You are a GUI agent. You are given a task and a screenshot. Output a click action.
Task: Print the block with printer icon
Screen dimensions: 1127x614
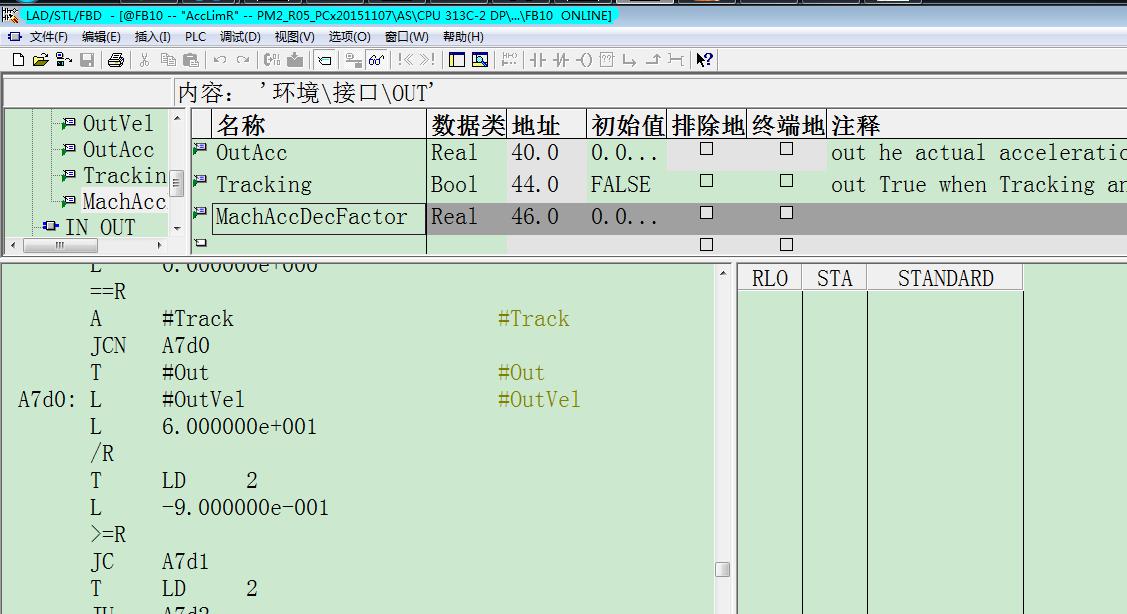tap(116, 60)
